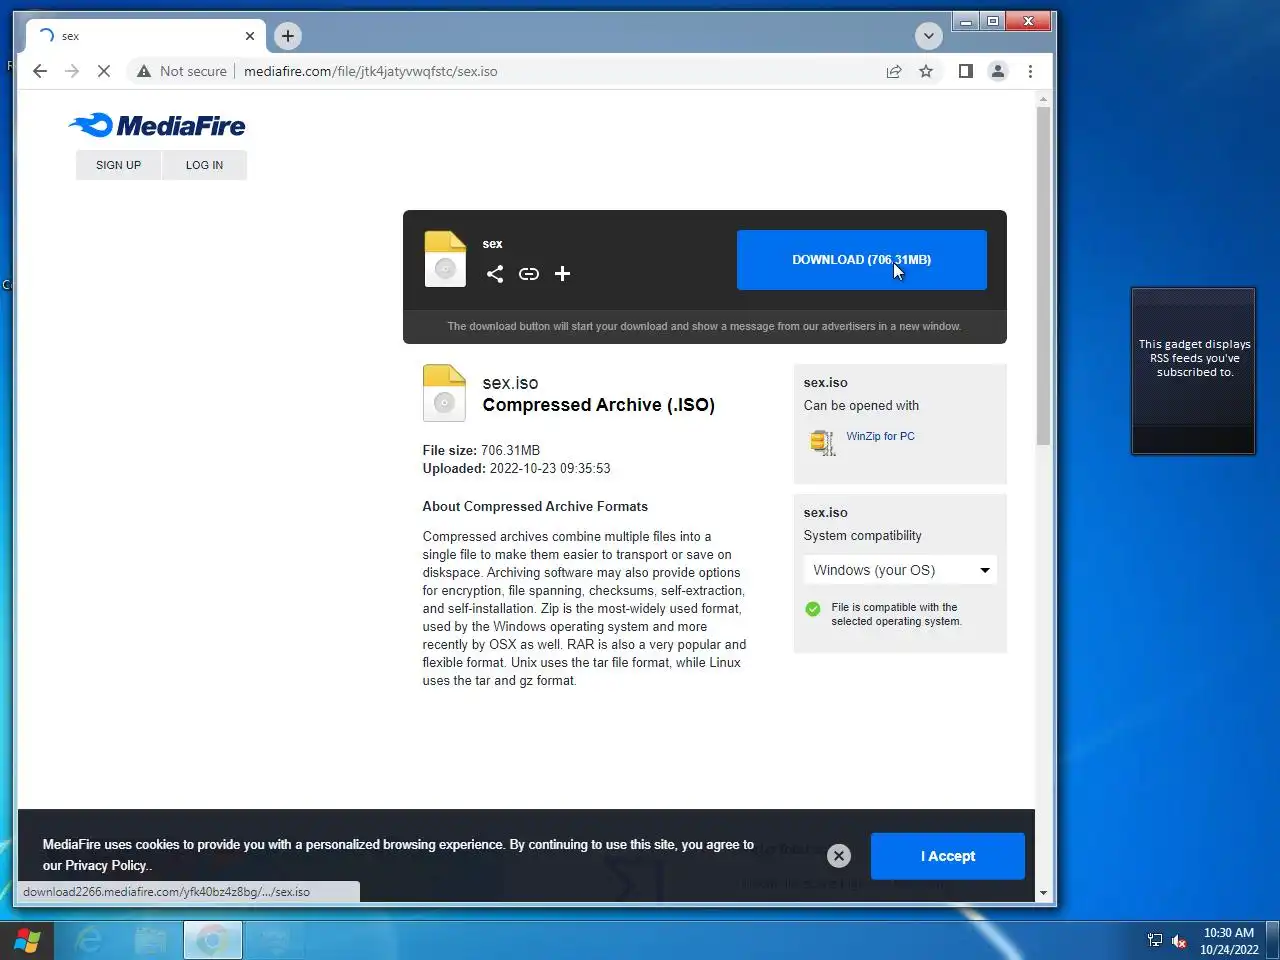The height and width of the screenshot is (960, 1280).
Task: Share this page icon in address bar
Action: coord(894,71)
